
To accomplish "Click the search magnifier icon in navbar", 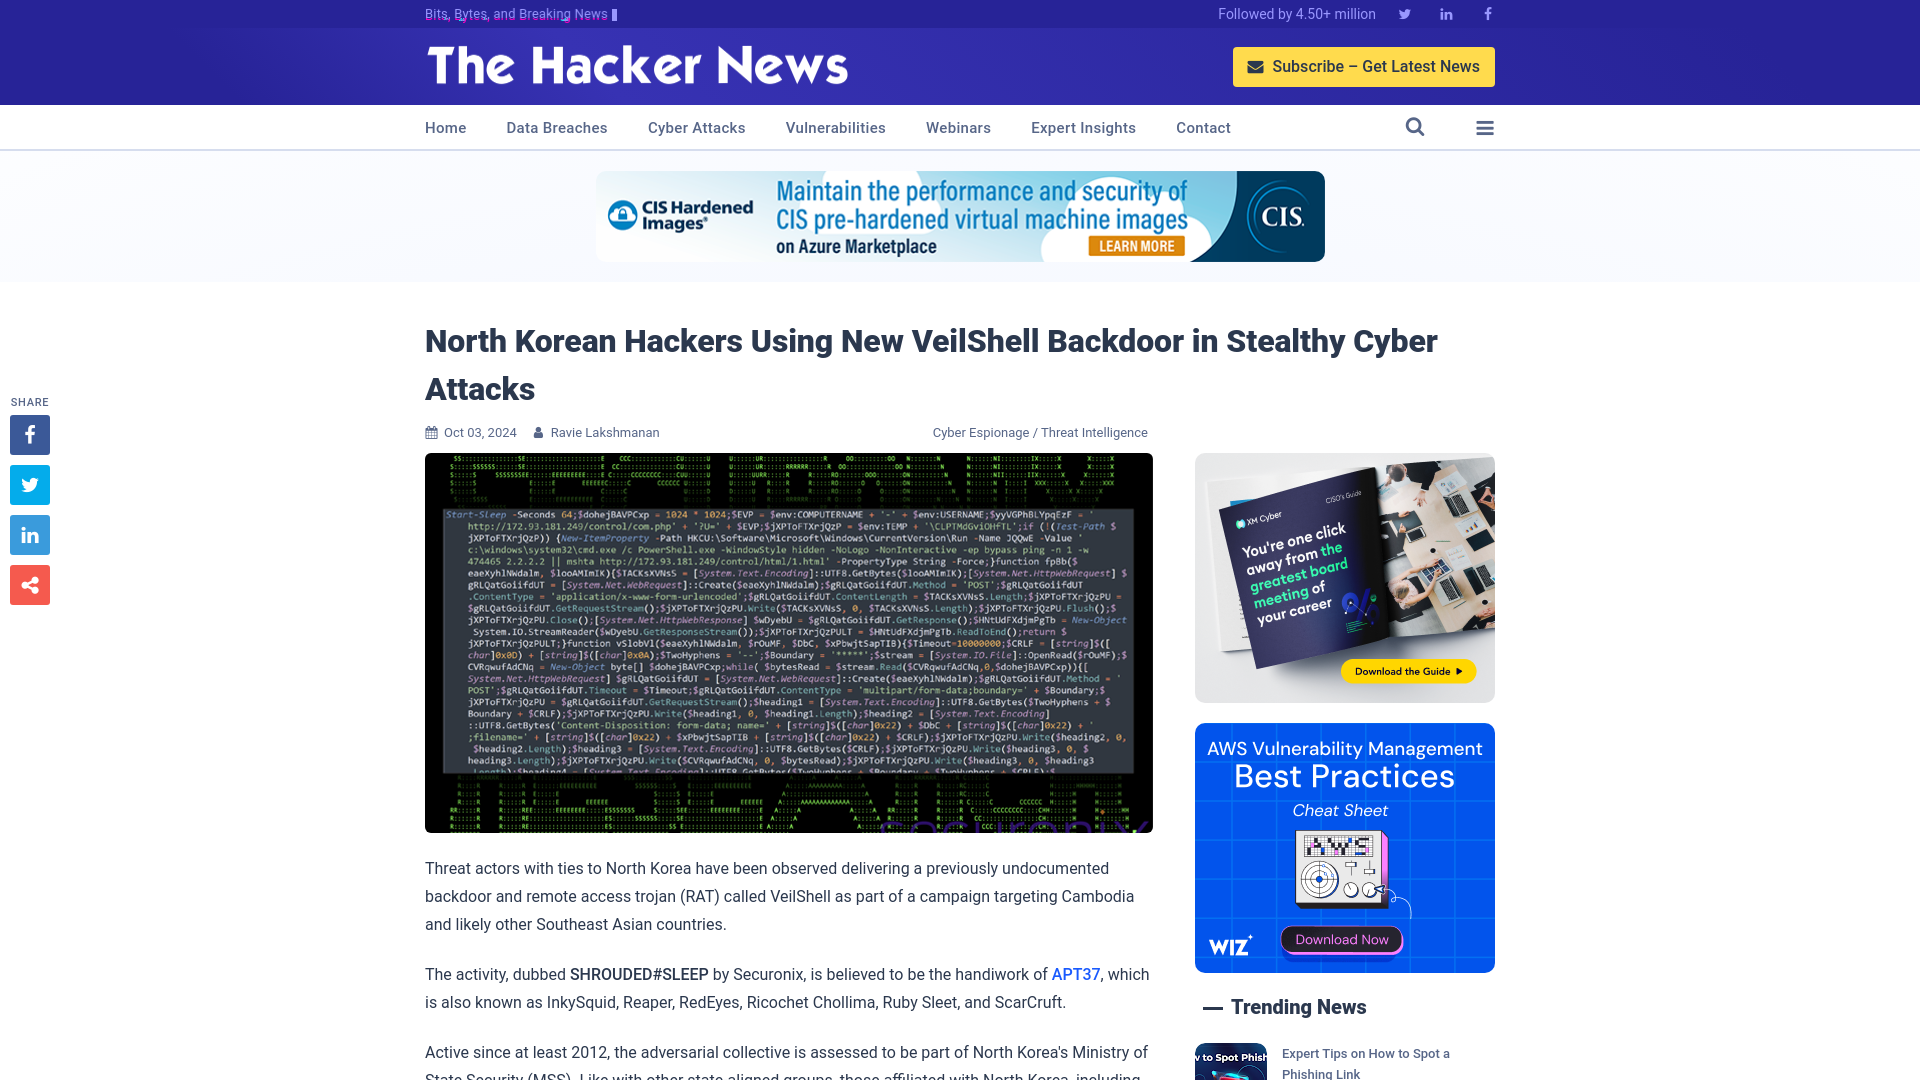I will pos(1414,128).
